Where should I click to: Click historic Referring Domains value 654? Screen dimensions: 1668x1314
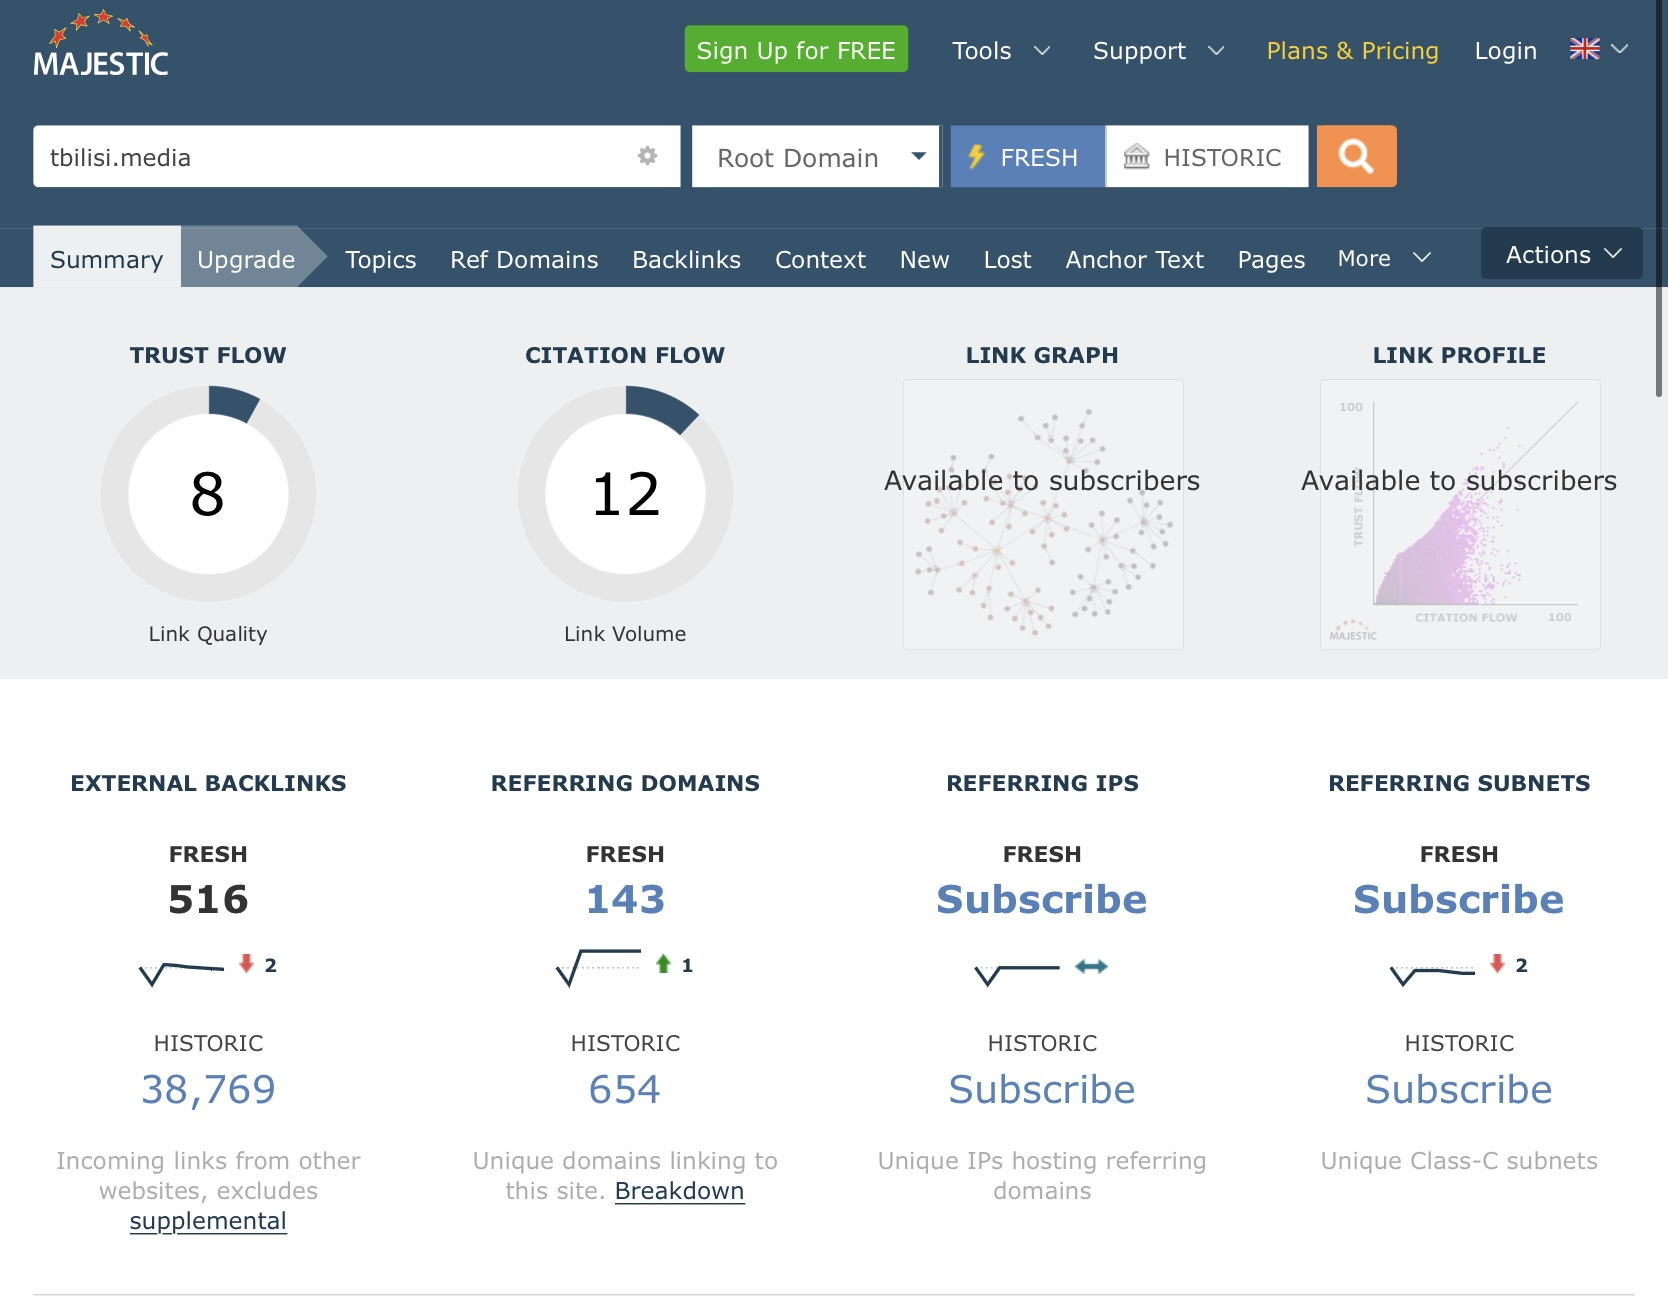point(625,1089)
